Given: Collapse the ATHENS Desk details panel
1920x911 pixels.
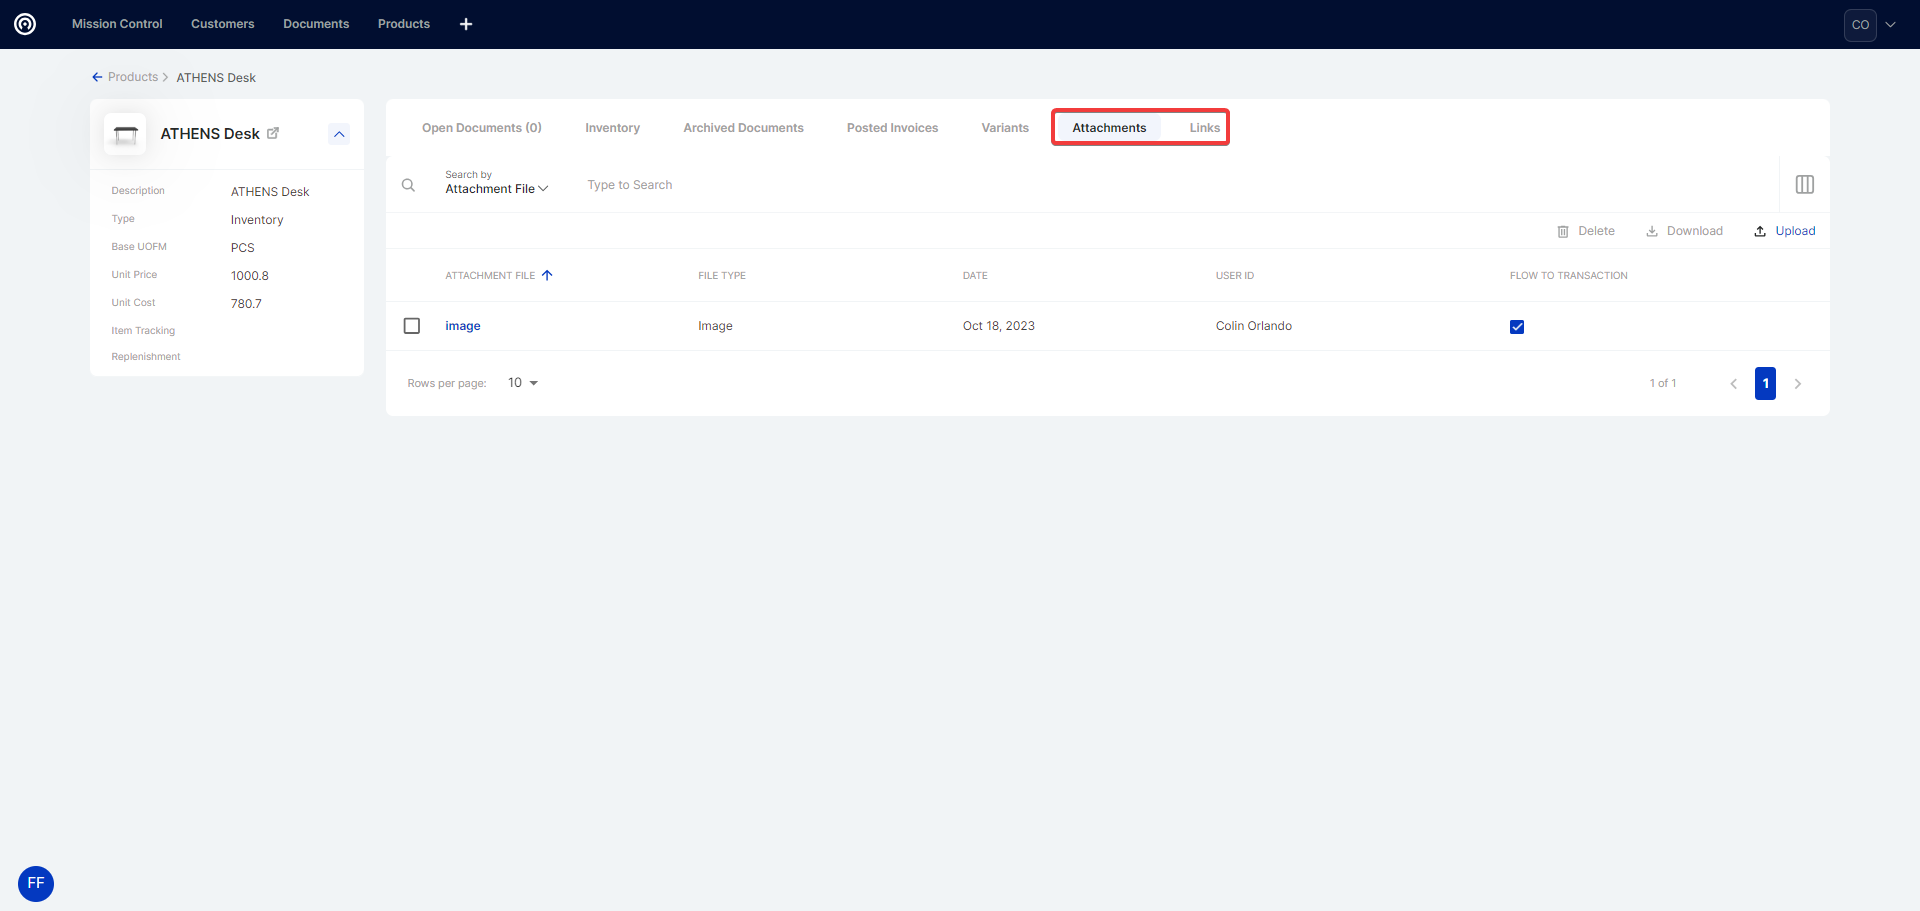Looking at the screenshot, I should (339, 134).
